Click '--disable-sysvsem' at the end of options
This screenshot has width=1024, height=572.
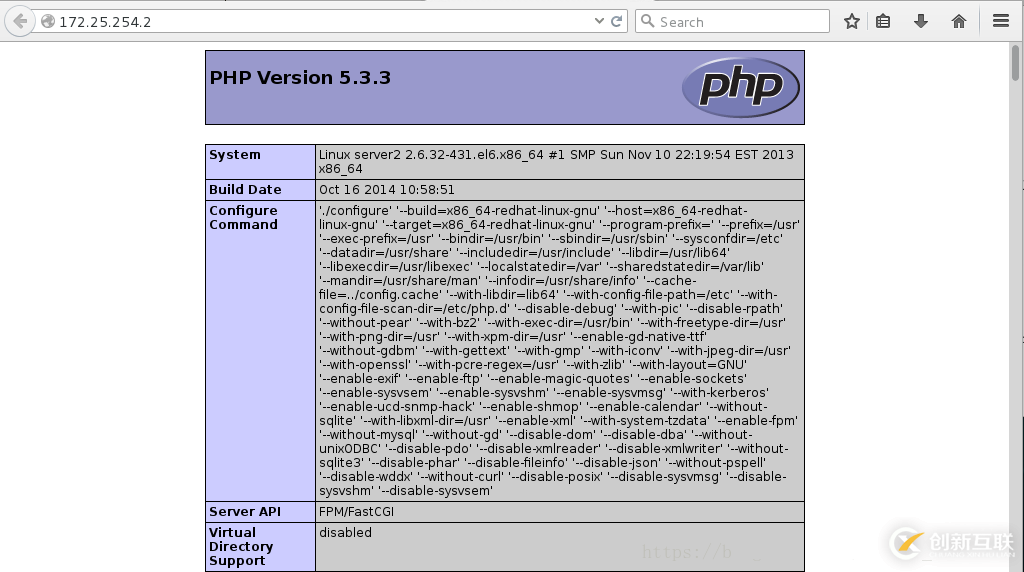coord(436,490)
